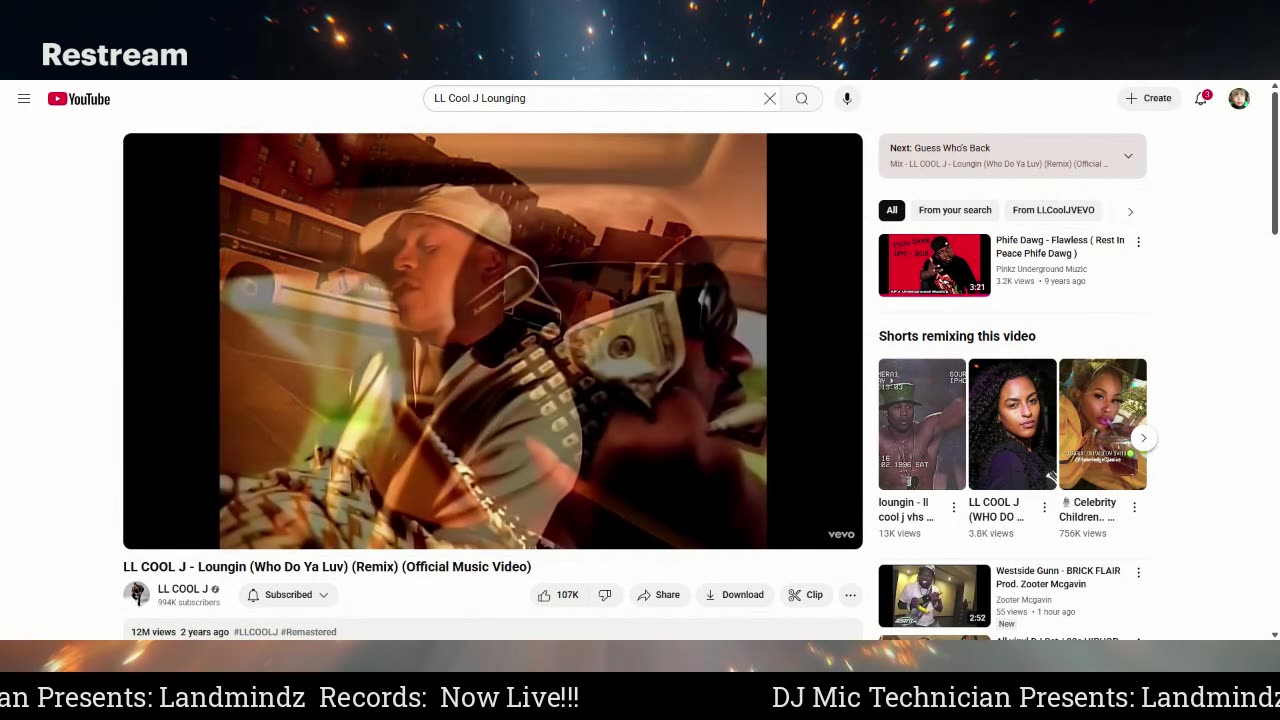Viewport: 1280px width, 720px height.
Task: Go to the YouTube home logo
Action: coord(79,99)
